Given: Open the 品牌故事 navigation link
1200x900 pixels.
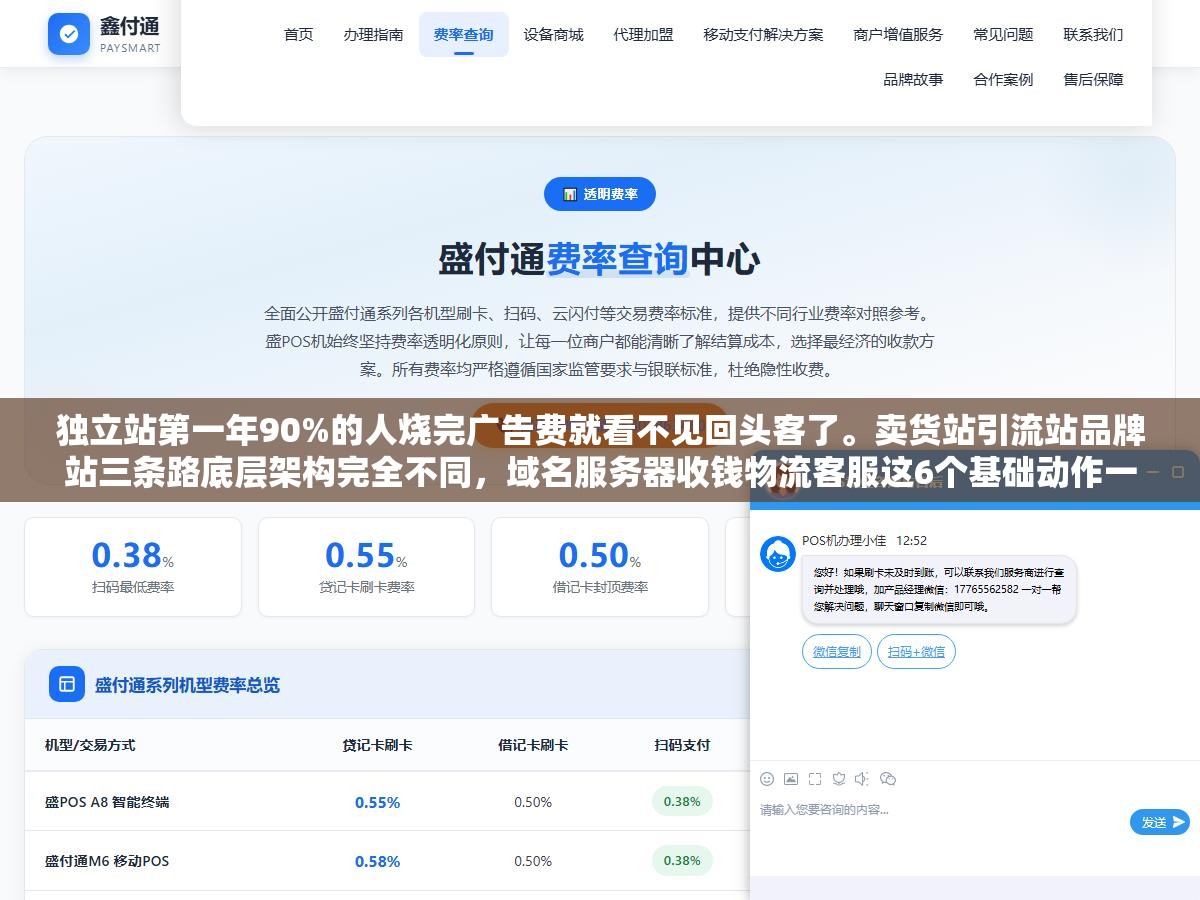Looking at the screenshot, I should (x=913, y=79).
